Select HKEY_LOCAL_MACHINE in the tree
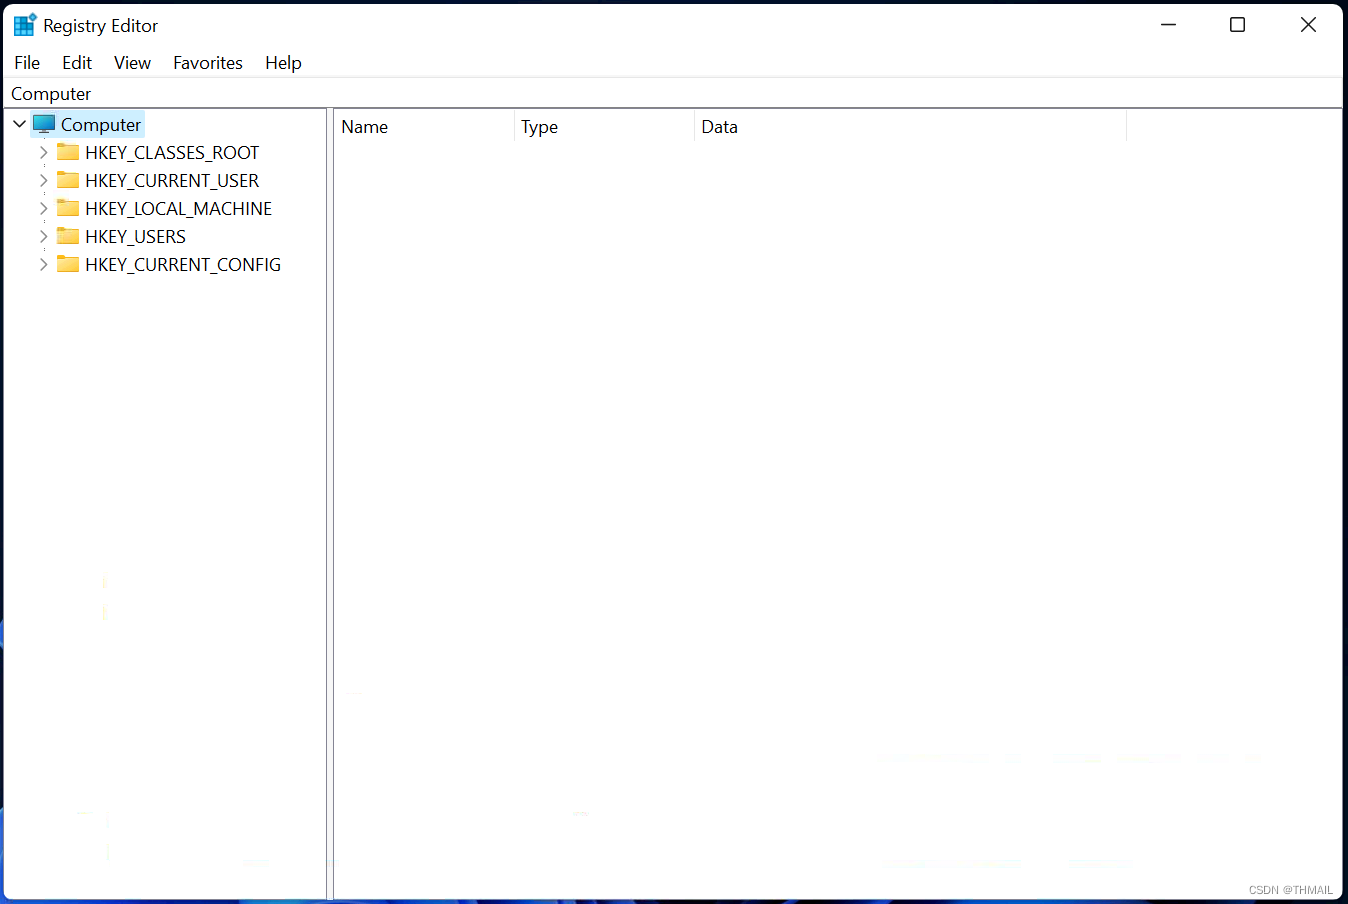The height and width of the screenshot is (904, 1348). click(178, 208)
